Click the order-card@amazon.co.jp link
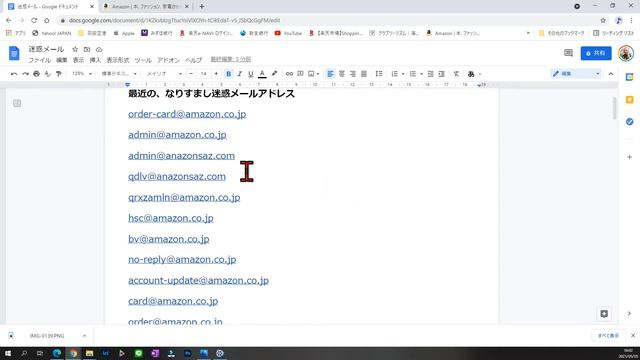This screenshot has height=360, width=640. coord(187,114)
